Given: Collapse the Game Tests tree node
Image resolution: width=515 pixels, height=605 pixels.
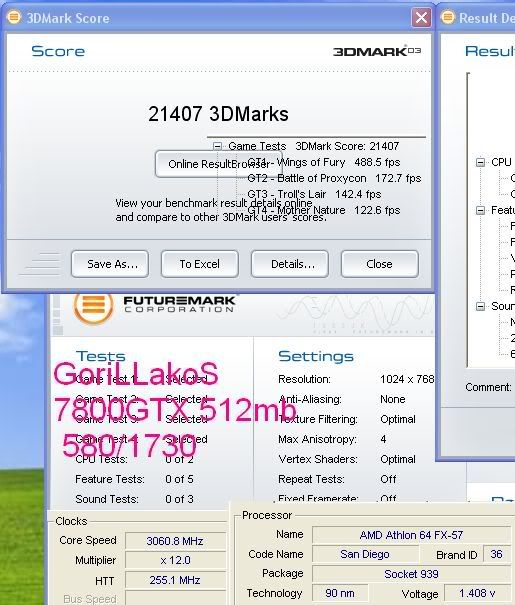Looking at the screenshot, I should tap(218, 146).
